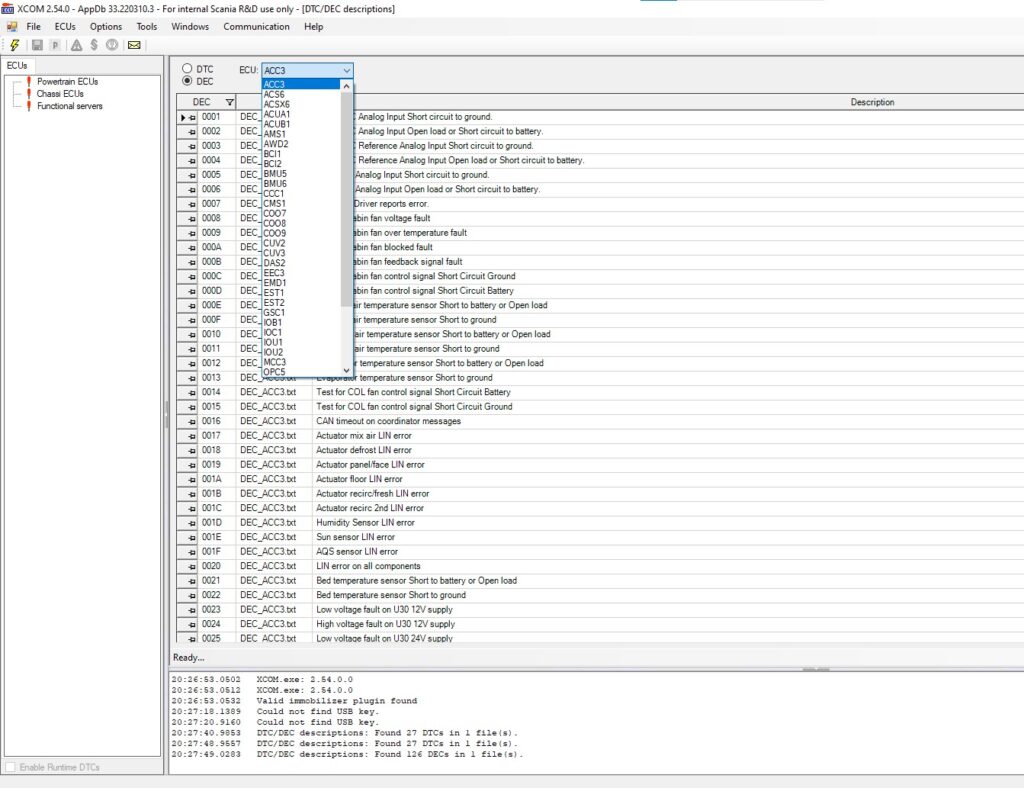Click the dollar sign toolbar icon
Viewport: 1024px width, 788px height.
click(x=93, y=44)
